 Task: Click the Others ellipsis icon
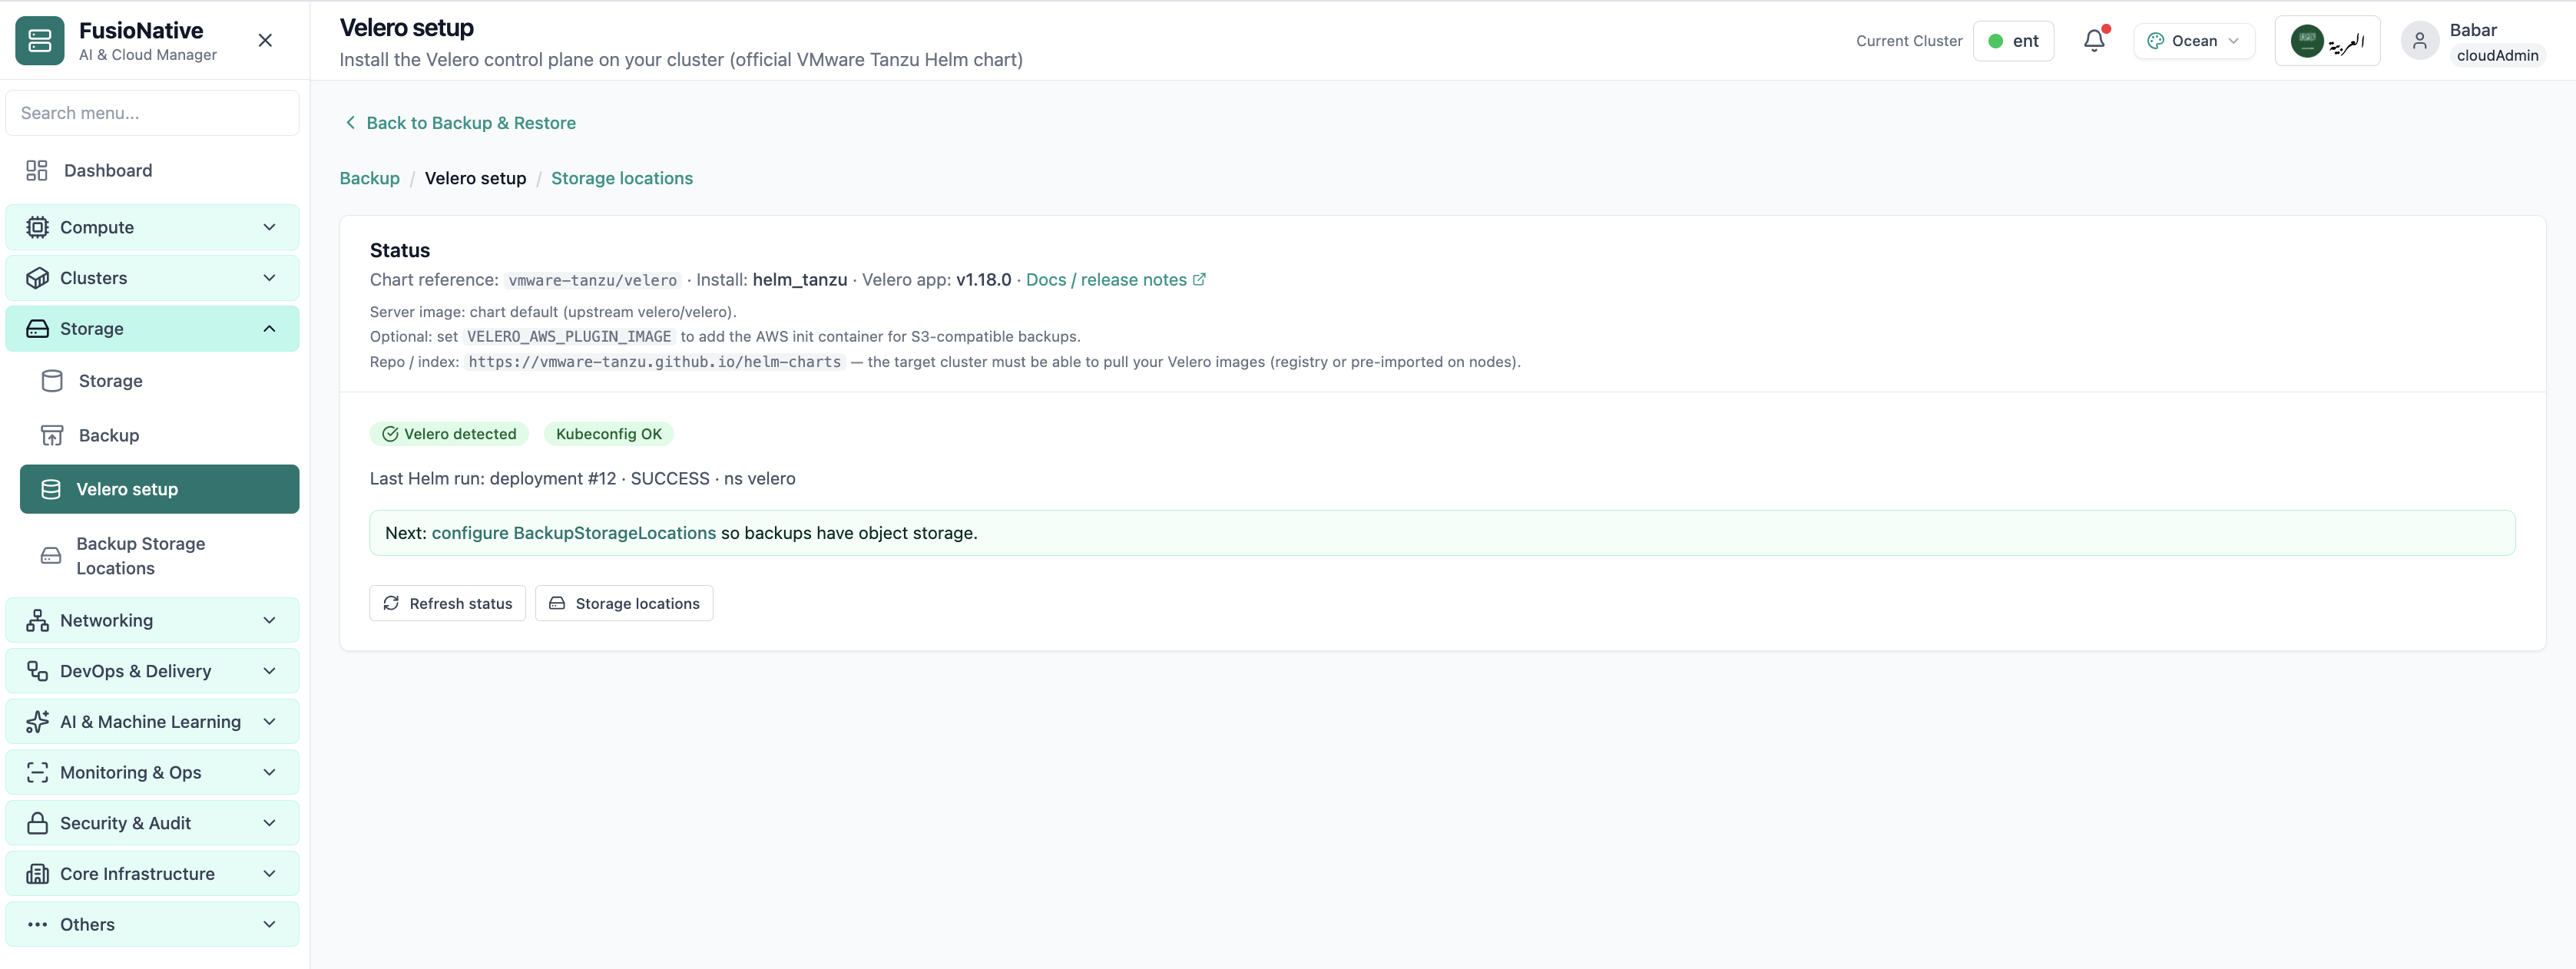(x=37, y=924)
